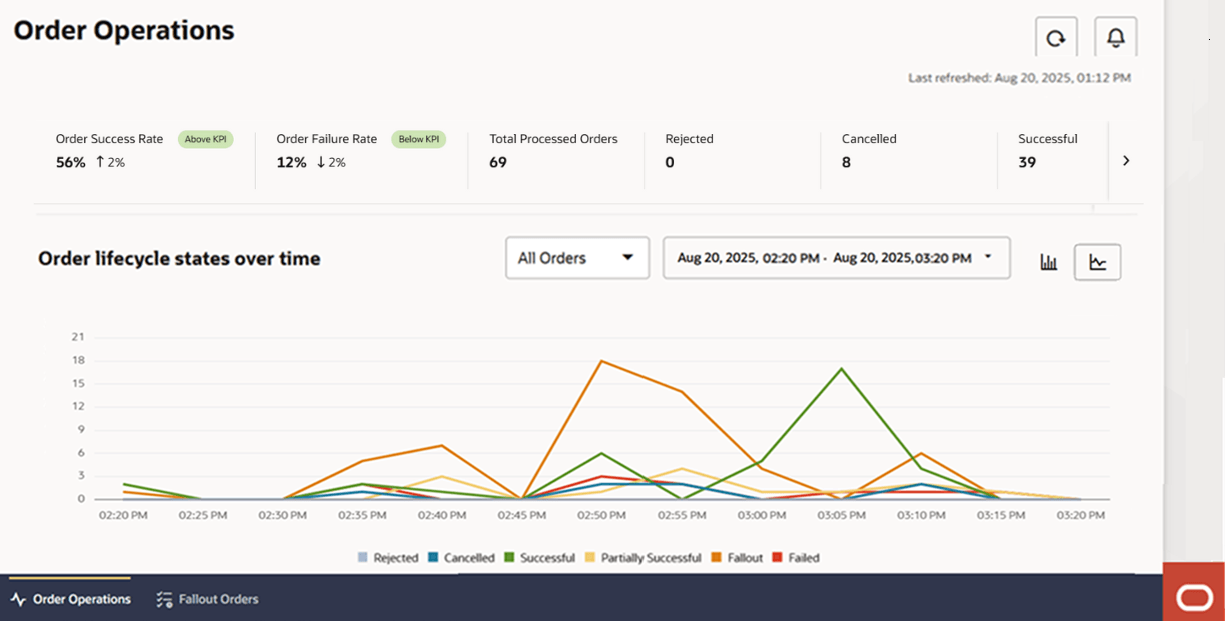Switch to bar chart view icon

tap(1048, 262)
